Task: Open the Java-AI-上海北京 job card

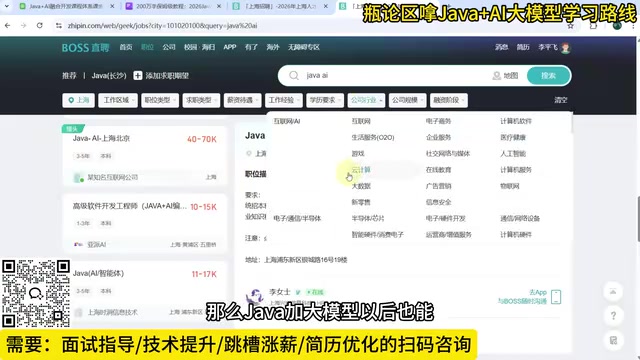Action: click(x=144, y=156)
